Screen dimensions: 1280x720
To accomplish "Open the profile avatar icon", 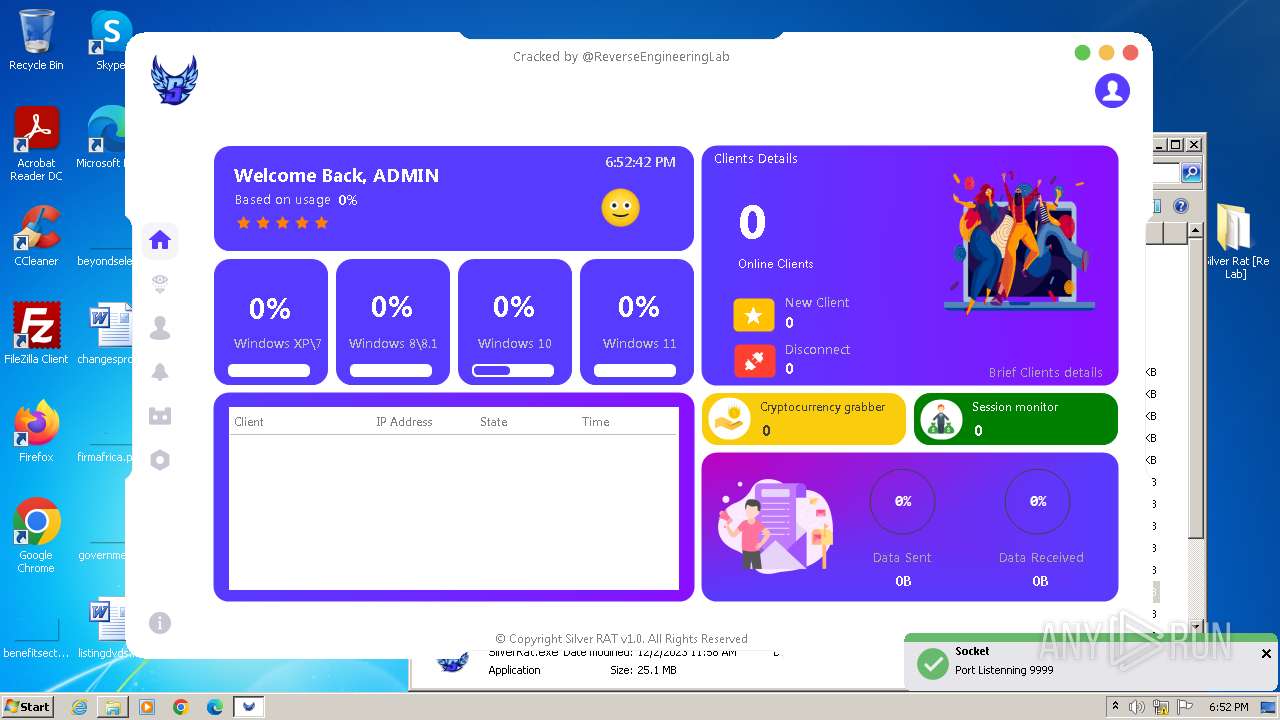I will (x=1112, y=90).
